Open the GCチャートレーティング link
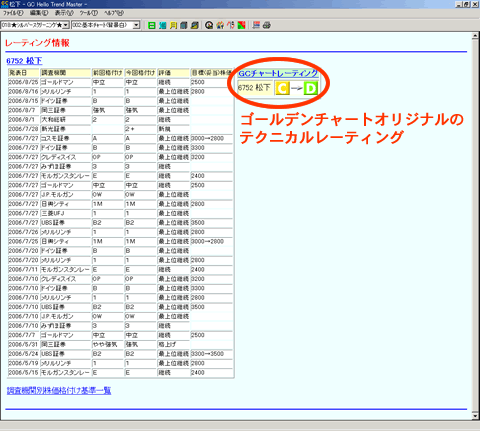480x431 pixels. (x=278, y=74)
